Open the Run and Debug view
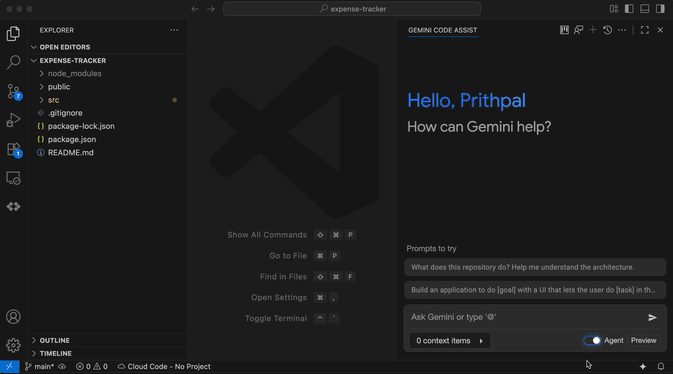Screen dimensions: 673x374 [13, 120]
